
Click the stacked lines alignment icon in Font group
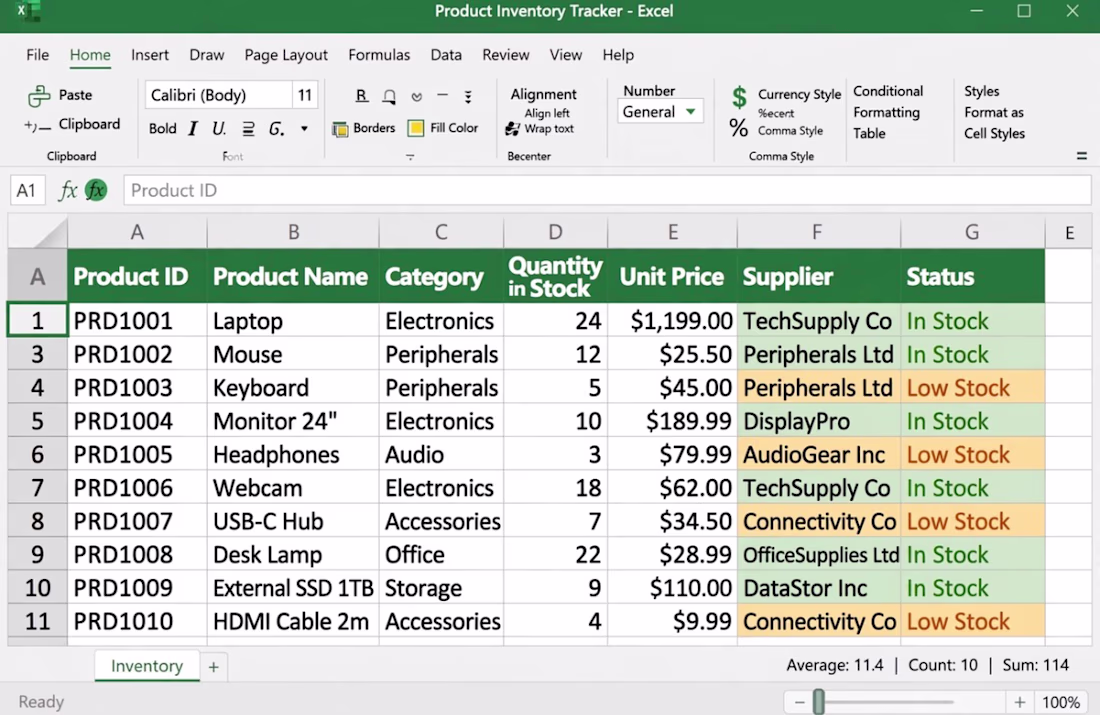tap(248, 128)
